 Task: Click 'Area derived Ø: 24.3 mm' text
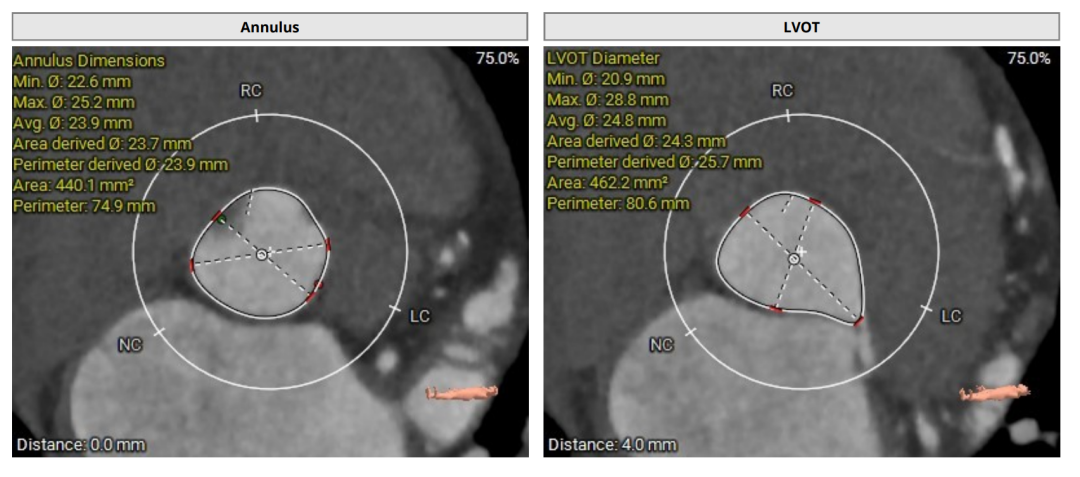tap(636, 141)
